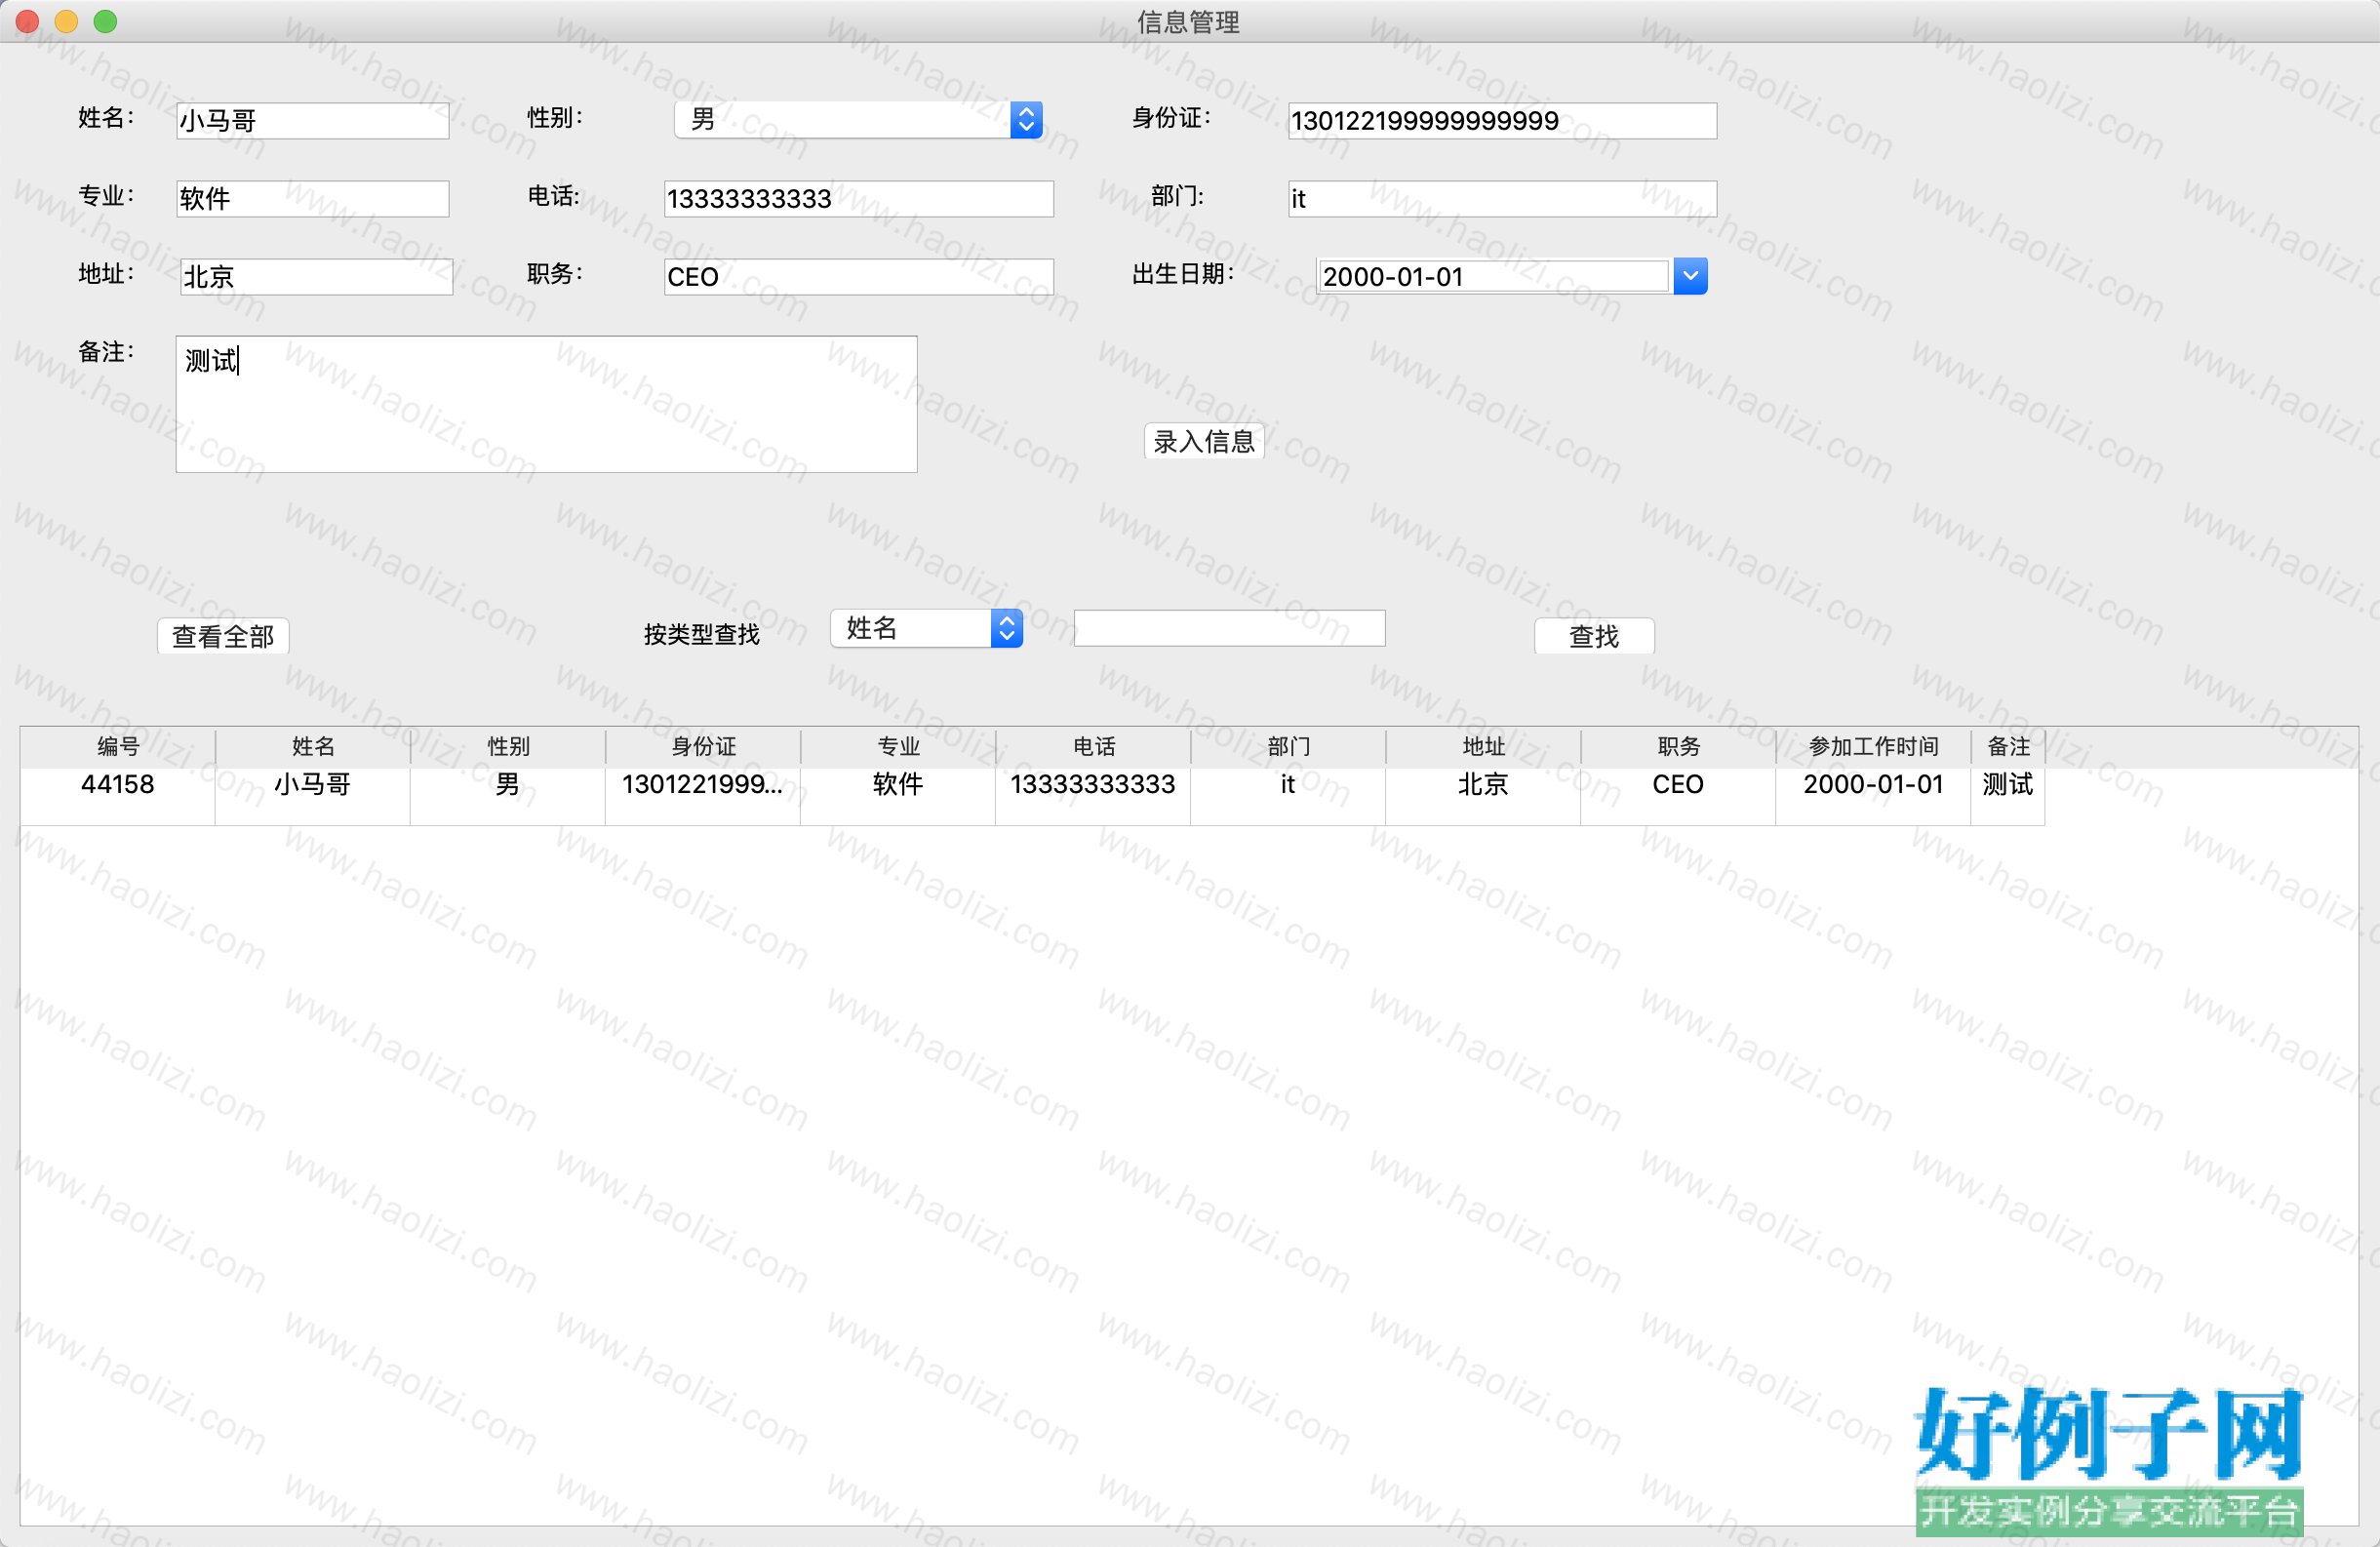Viewport: 2380px width, 1547px height.
Task: Select table cell 44158
Action: (118, 796)
